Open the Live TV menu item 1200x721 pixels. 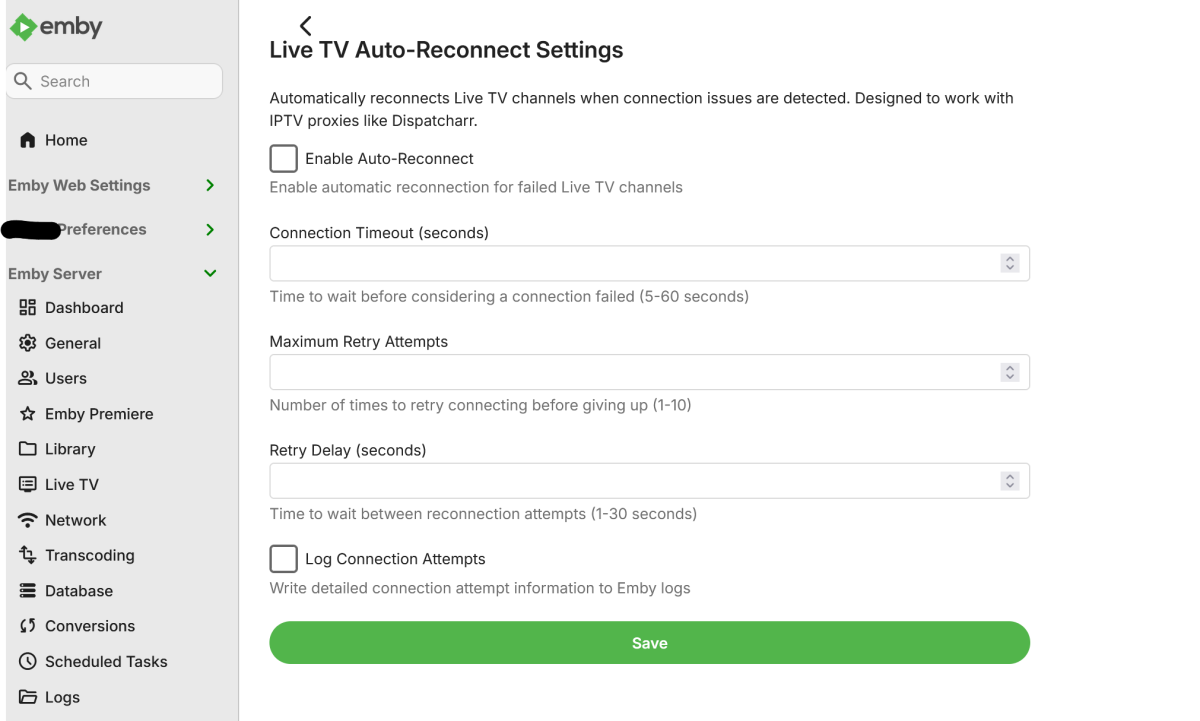72,485
